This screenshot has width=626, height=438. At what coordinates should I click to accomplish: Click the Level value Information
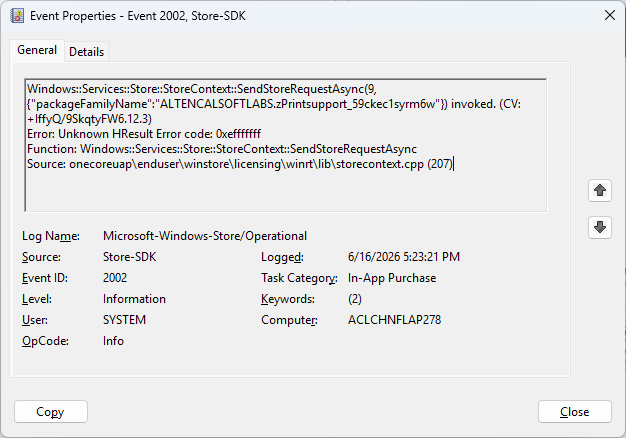tap(134, 299)
